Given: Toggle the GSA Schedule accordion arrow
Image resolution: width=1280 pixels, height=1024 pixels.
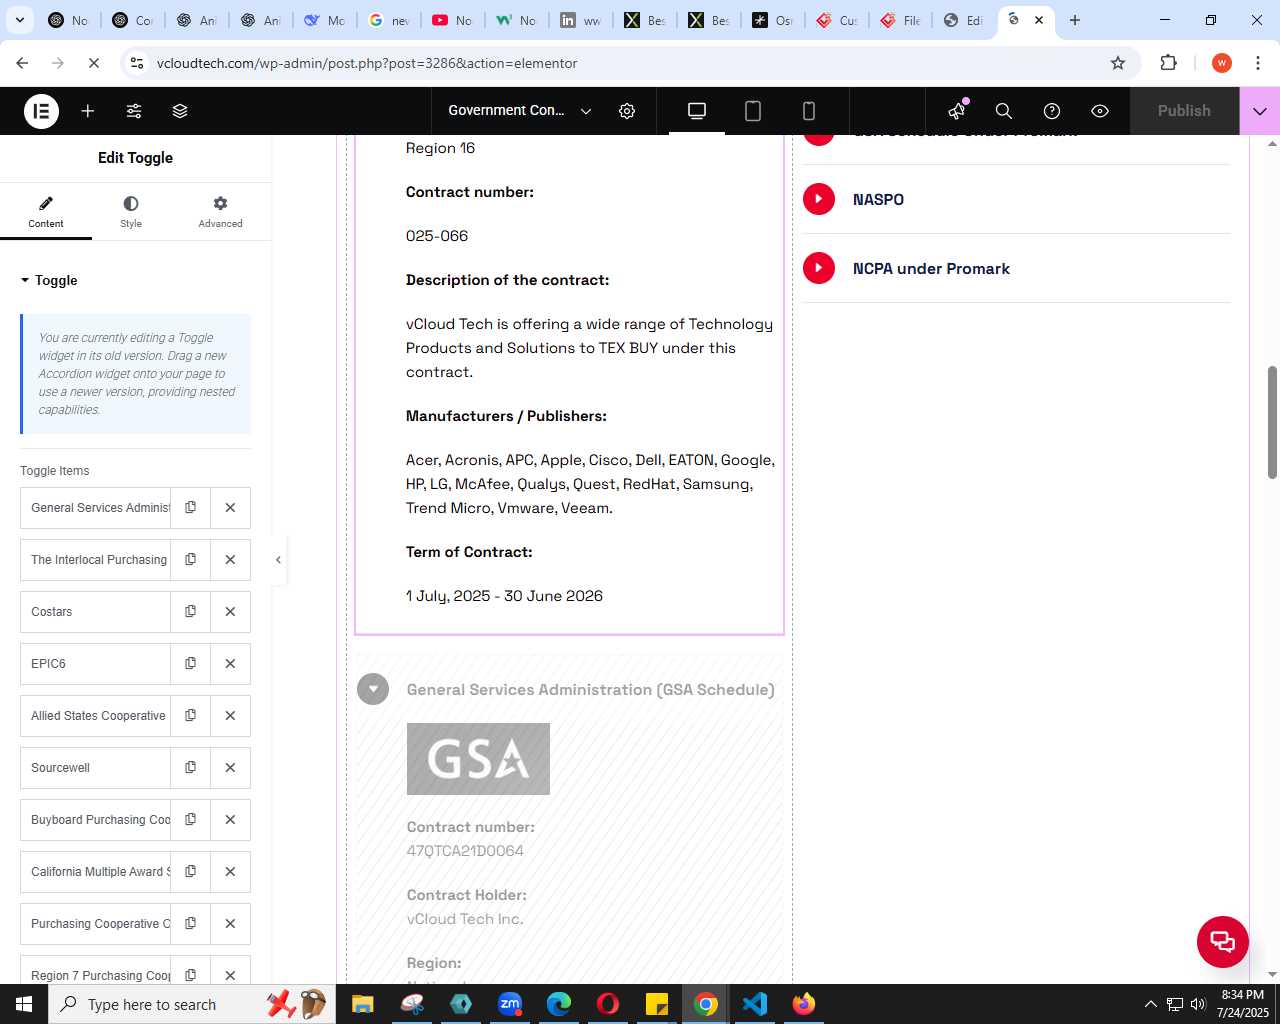Looking at the screenshot, I should (373, 689).
